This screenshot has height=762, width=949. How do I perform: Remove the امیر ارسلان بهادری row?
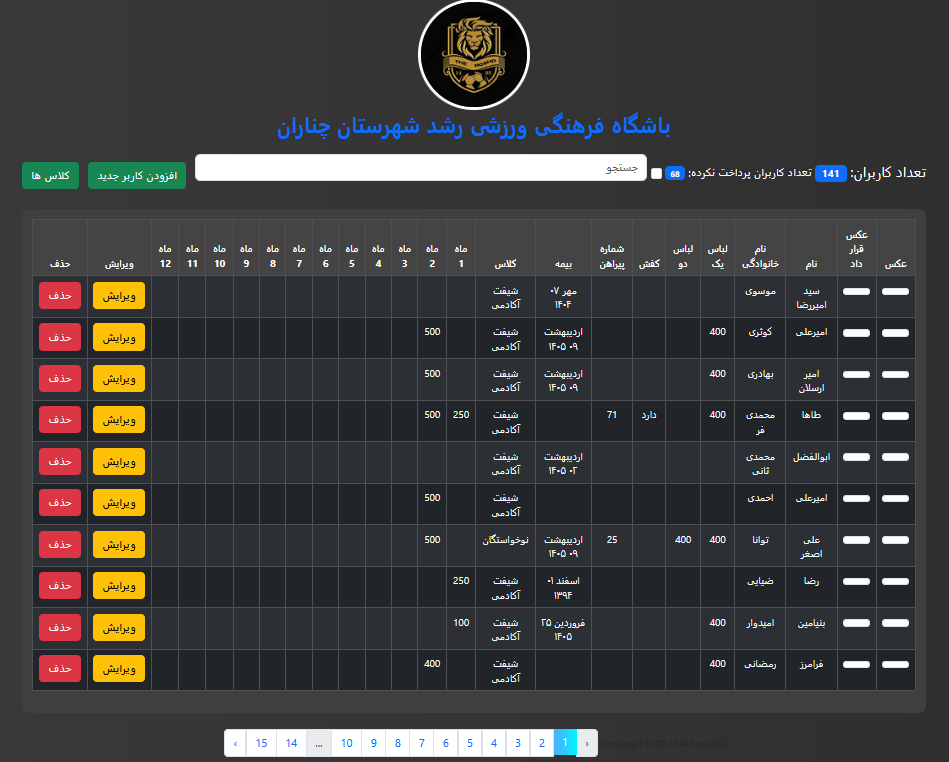60,379
